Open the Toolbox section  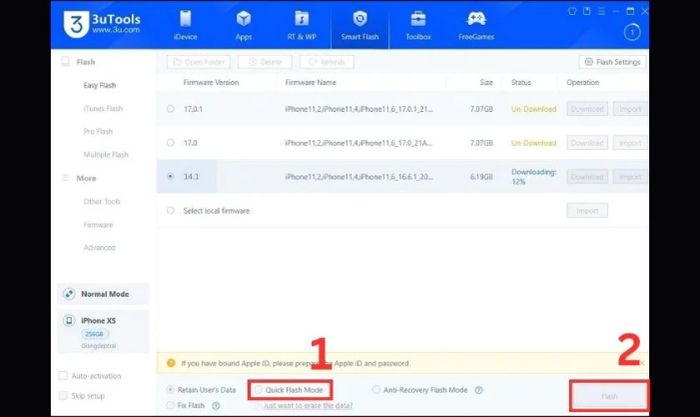(418, 26)
